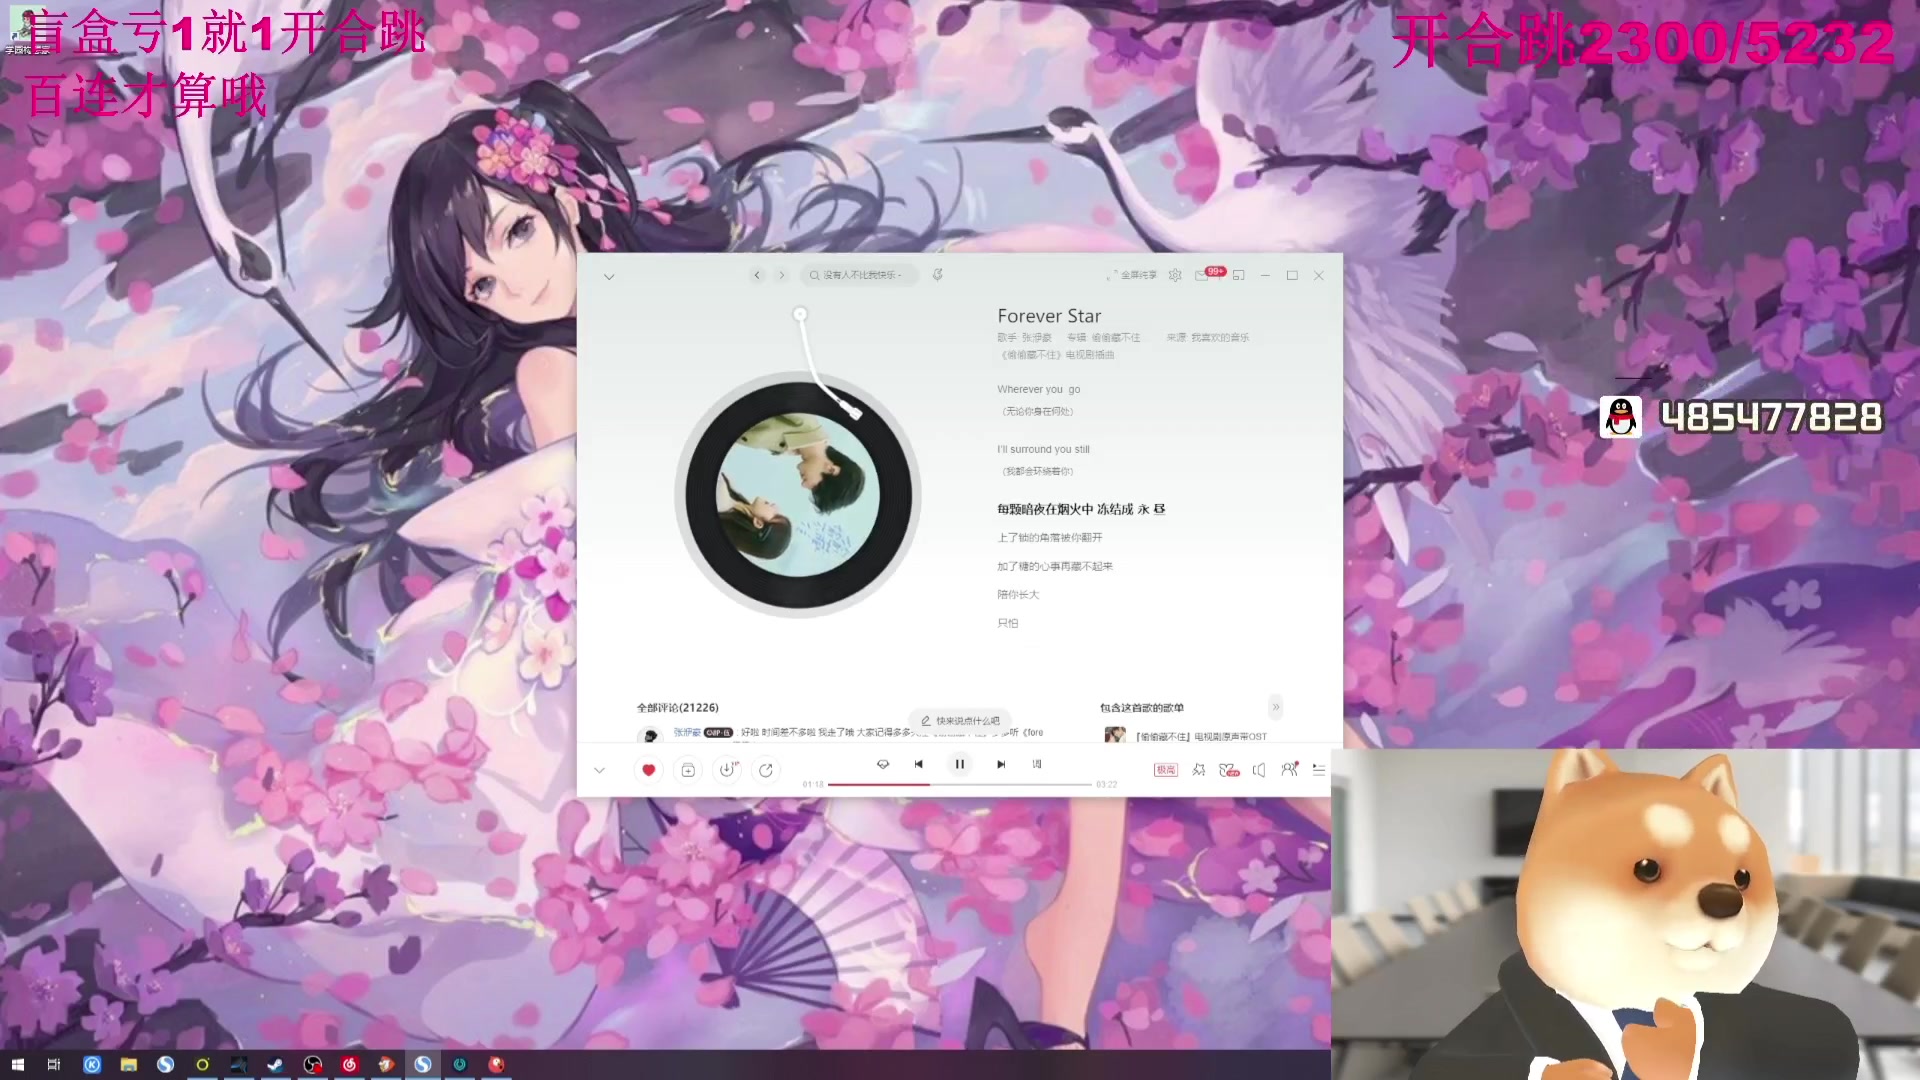
Task: Collapse the player view with top-left chevron
Action: pyautogui.click(x=609, y=276)
